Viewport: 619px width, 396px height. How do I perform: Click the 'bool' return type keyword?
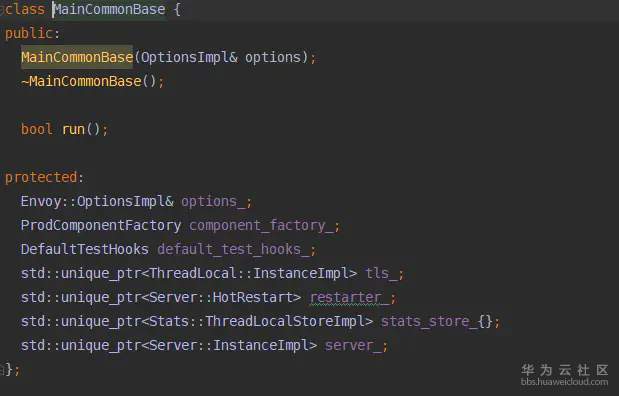click(x=37, y=129)
